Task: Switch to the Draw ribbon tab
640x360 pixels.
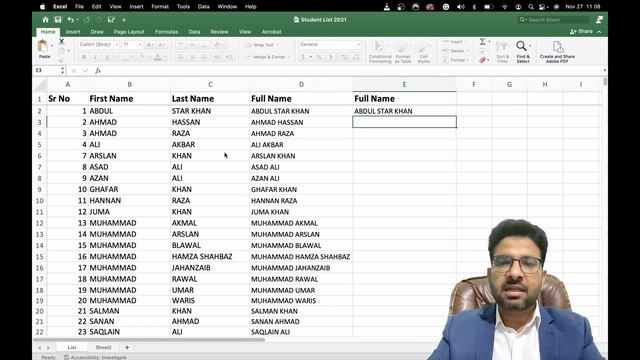Action: pyautogui.click(x=97, y=32)
